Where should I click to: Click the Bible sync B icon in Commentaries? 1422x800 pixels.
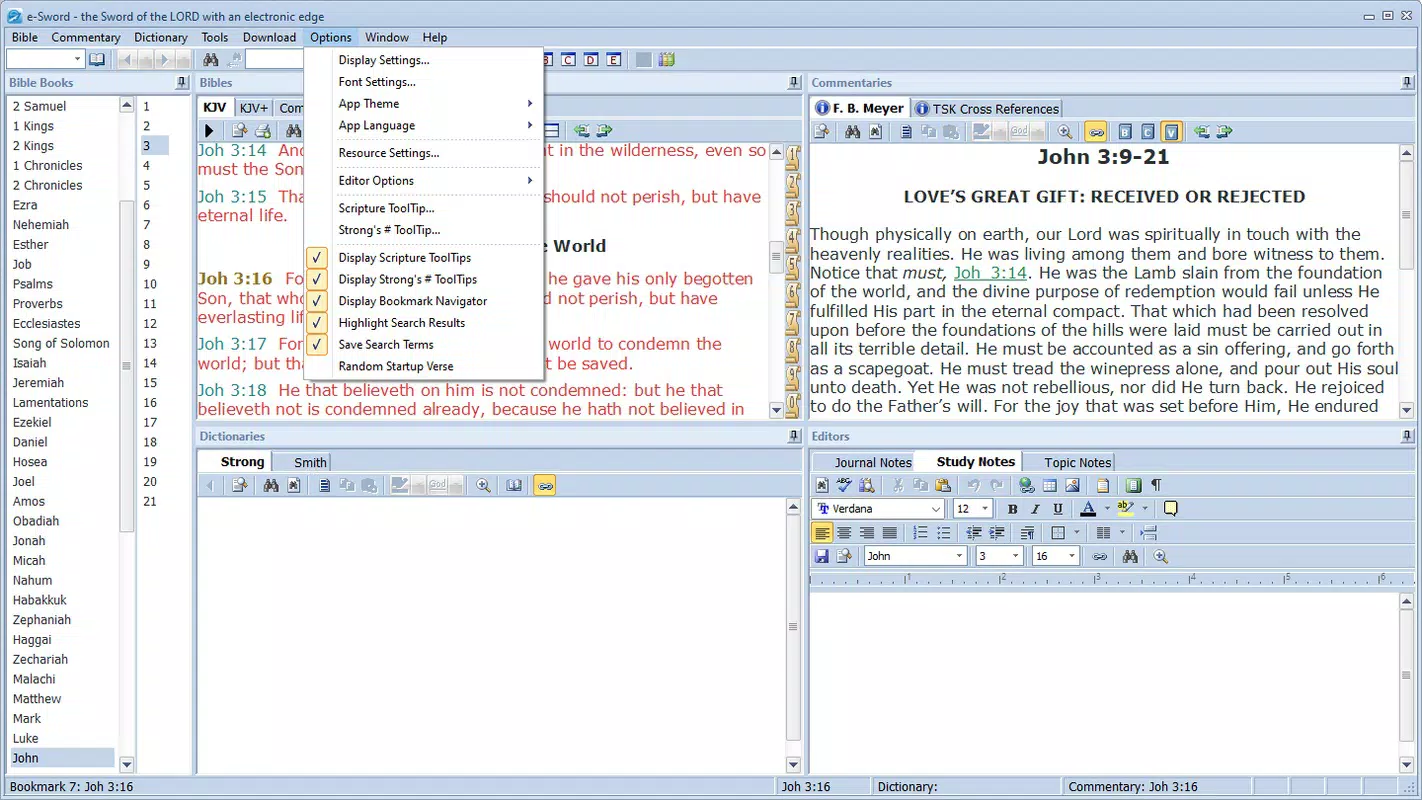[x=1125, y=131]
